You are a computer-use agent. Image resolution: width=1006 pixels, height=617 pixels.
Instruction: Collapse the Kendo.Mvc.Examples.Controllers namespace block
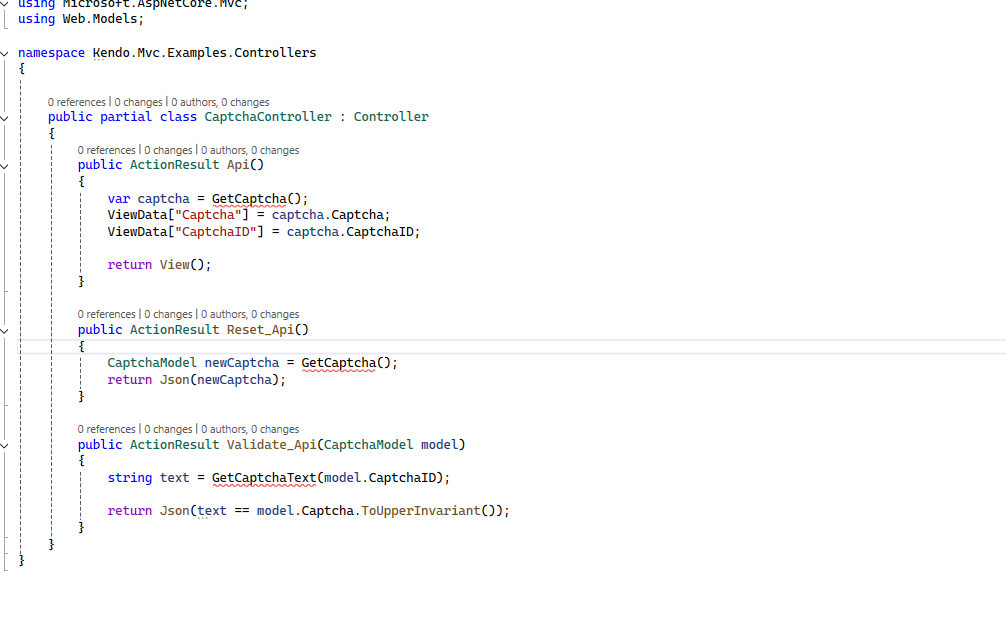point(5,52)
